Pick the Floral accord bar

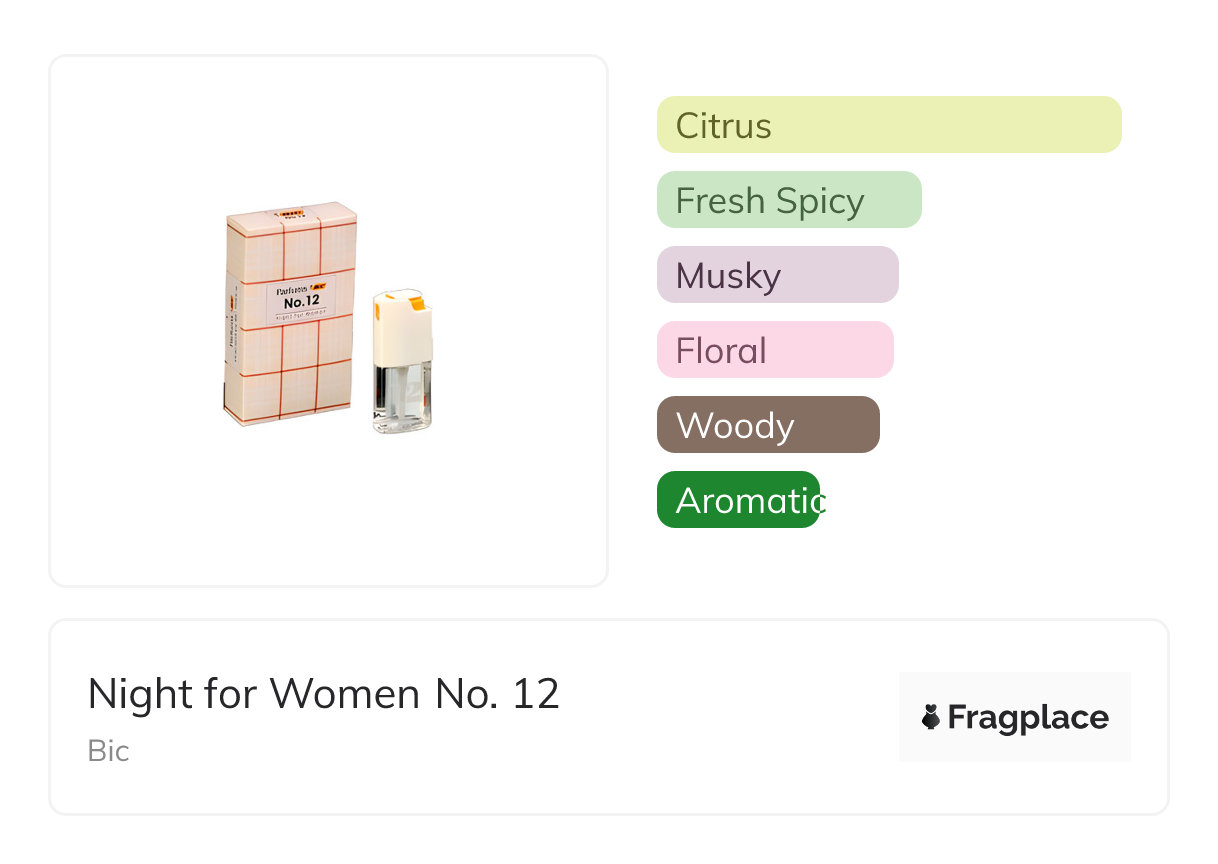pyautogui.click(x=774, y=350)
